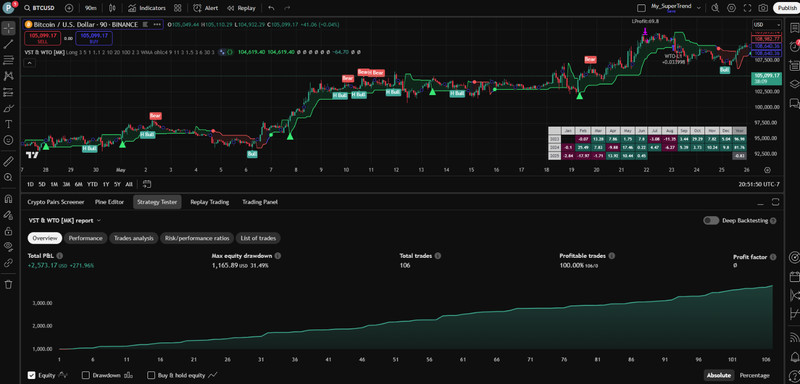Toggle hide all drawings eye icon
The width and height of the screenshot is (800, 384).
click(8, 247)
